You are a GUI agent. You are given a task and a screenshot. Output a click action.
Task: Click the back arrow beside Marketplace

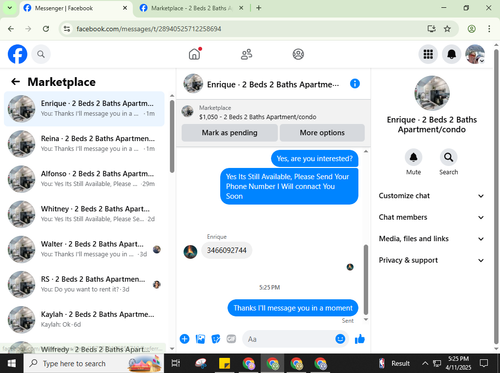pyautogui.click(x=15, y=82)
